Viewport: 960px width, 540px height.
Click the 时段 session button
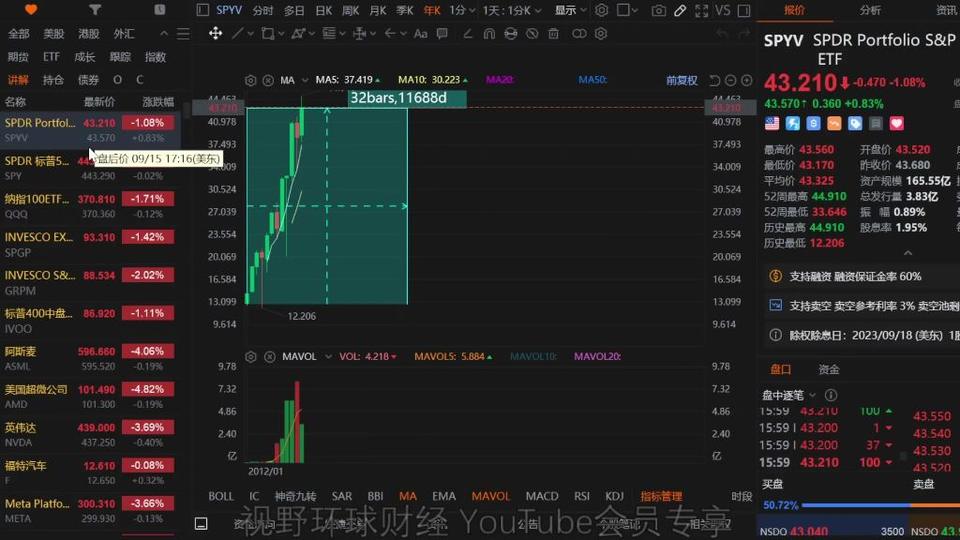pos(741,496)
